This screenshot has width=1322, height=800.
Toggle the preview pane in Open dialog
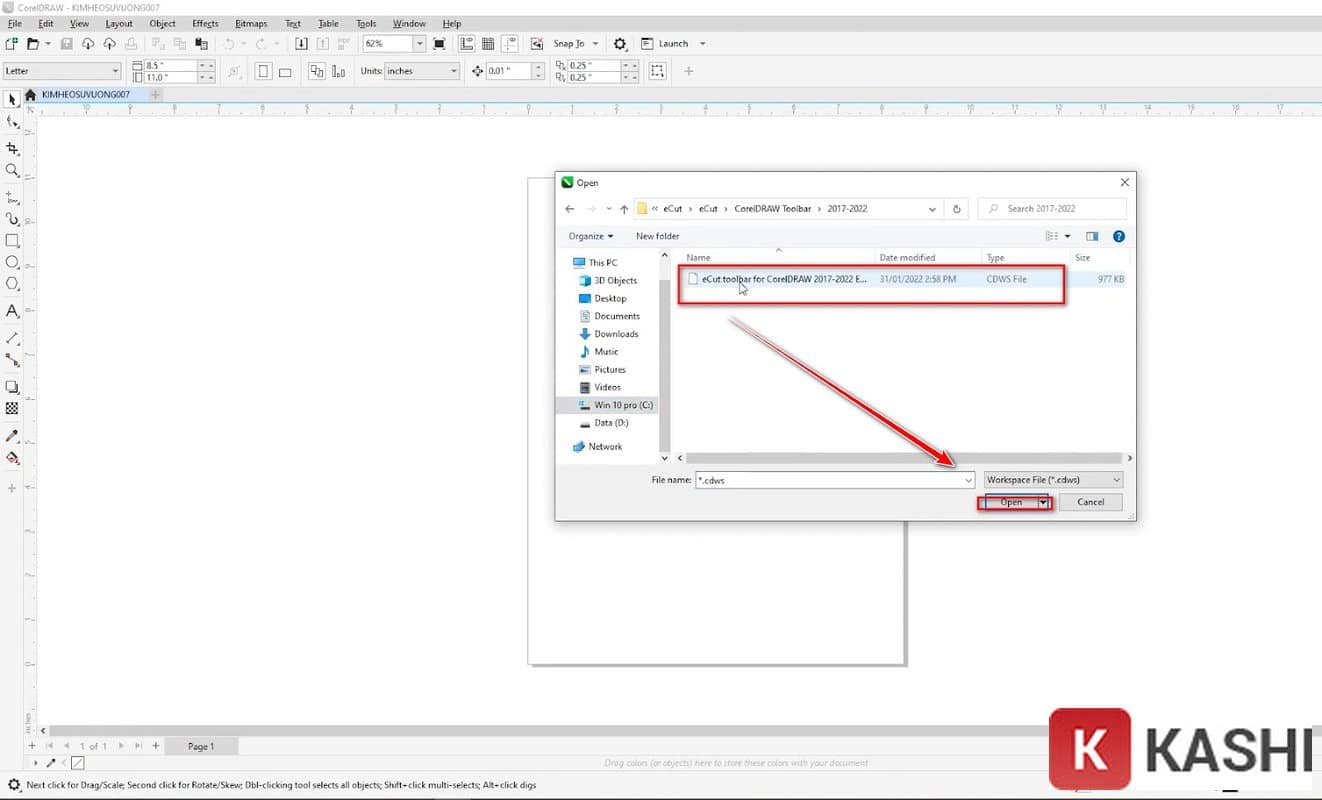1092,236
